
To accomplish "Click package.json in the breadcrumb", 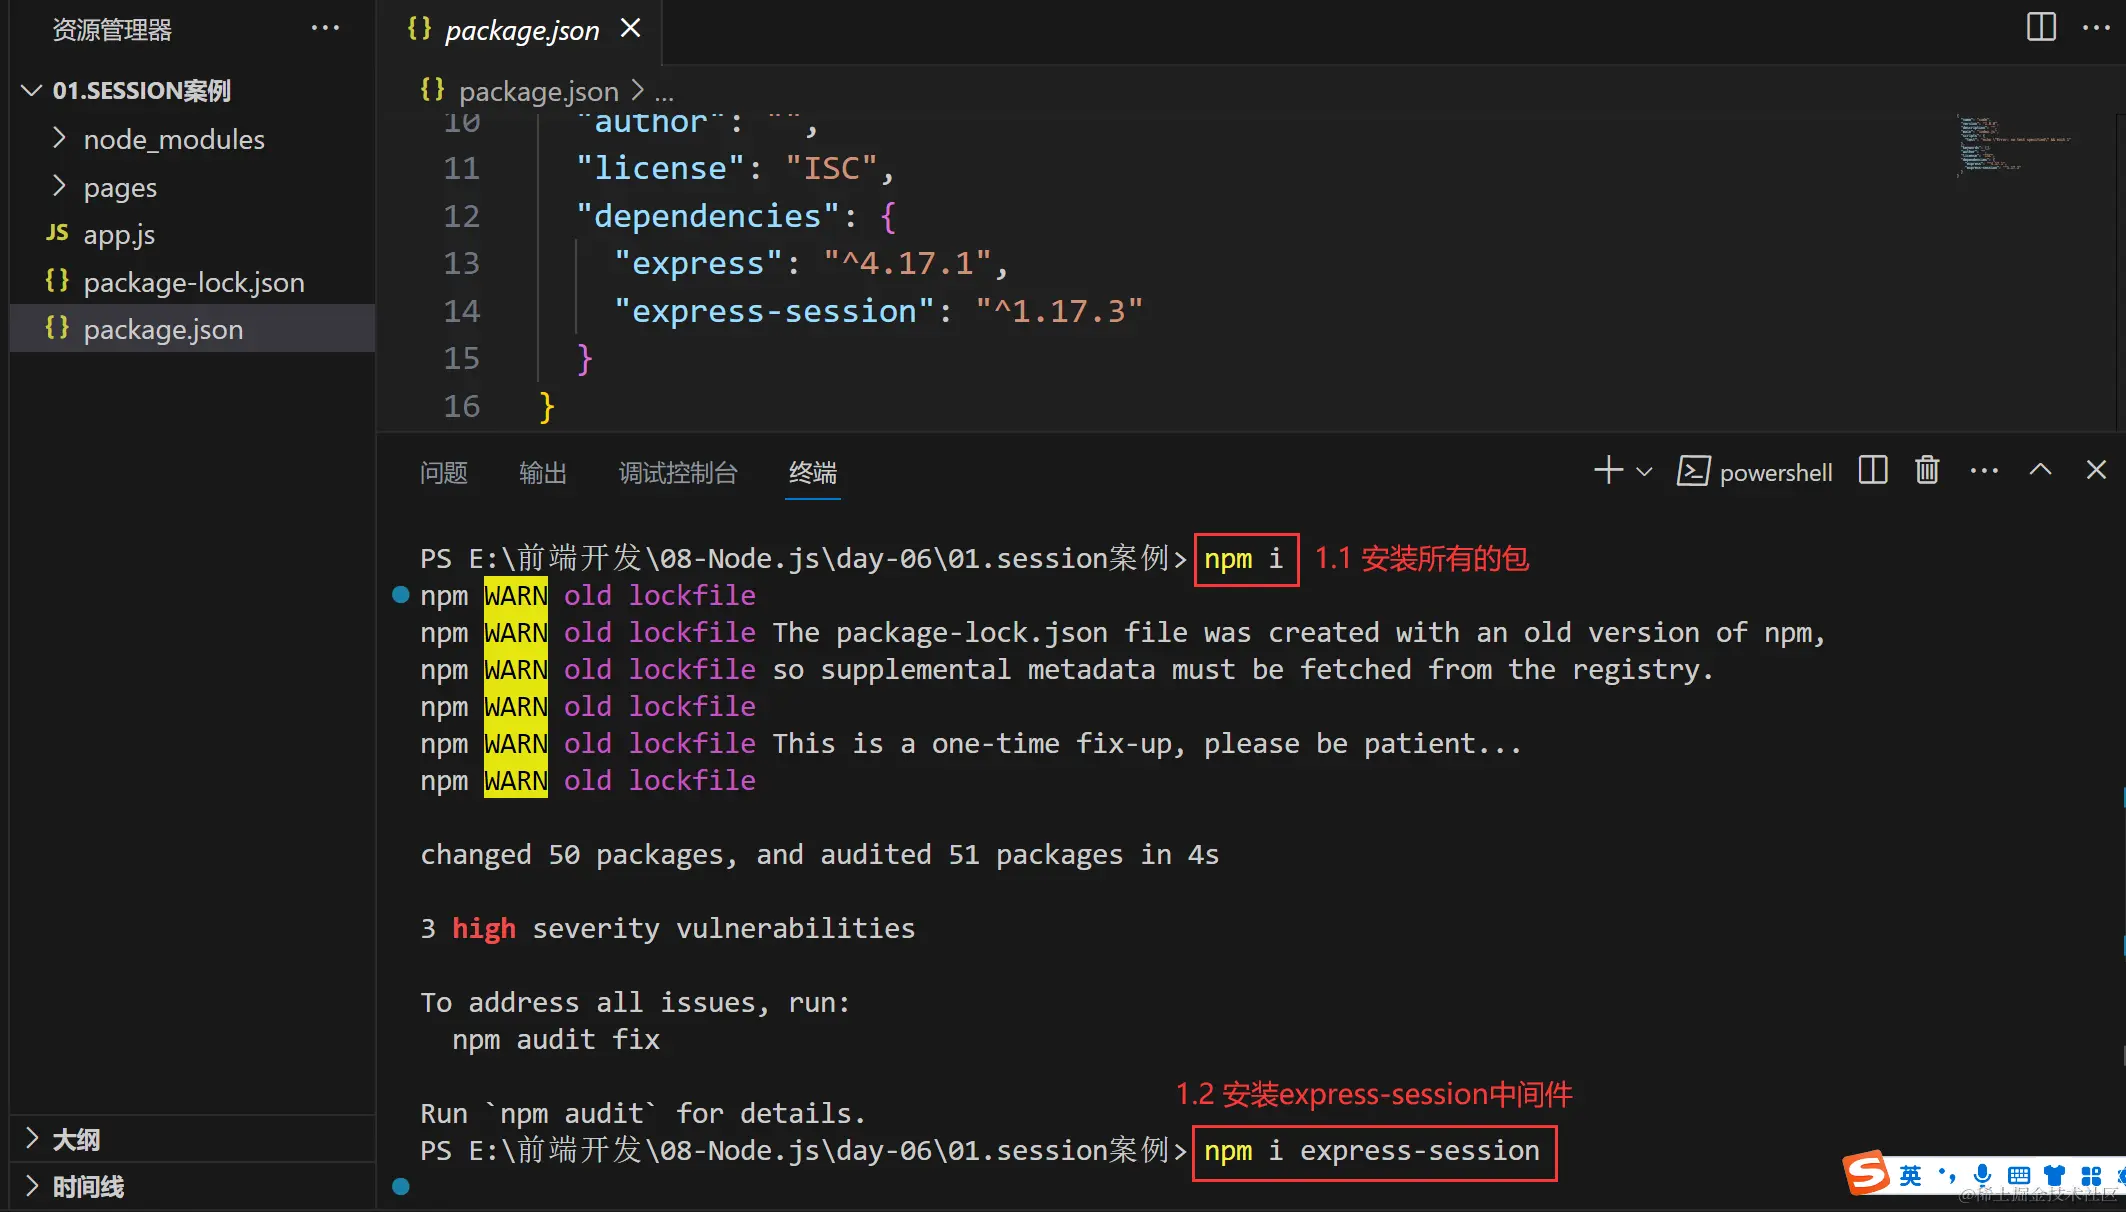I will point(538,92).
